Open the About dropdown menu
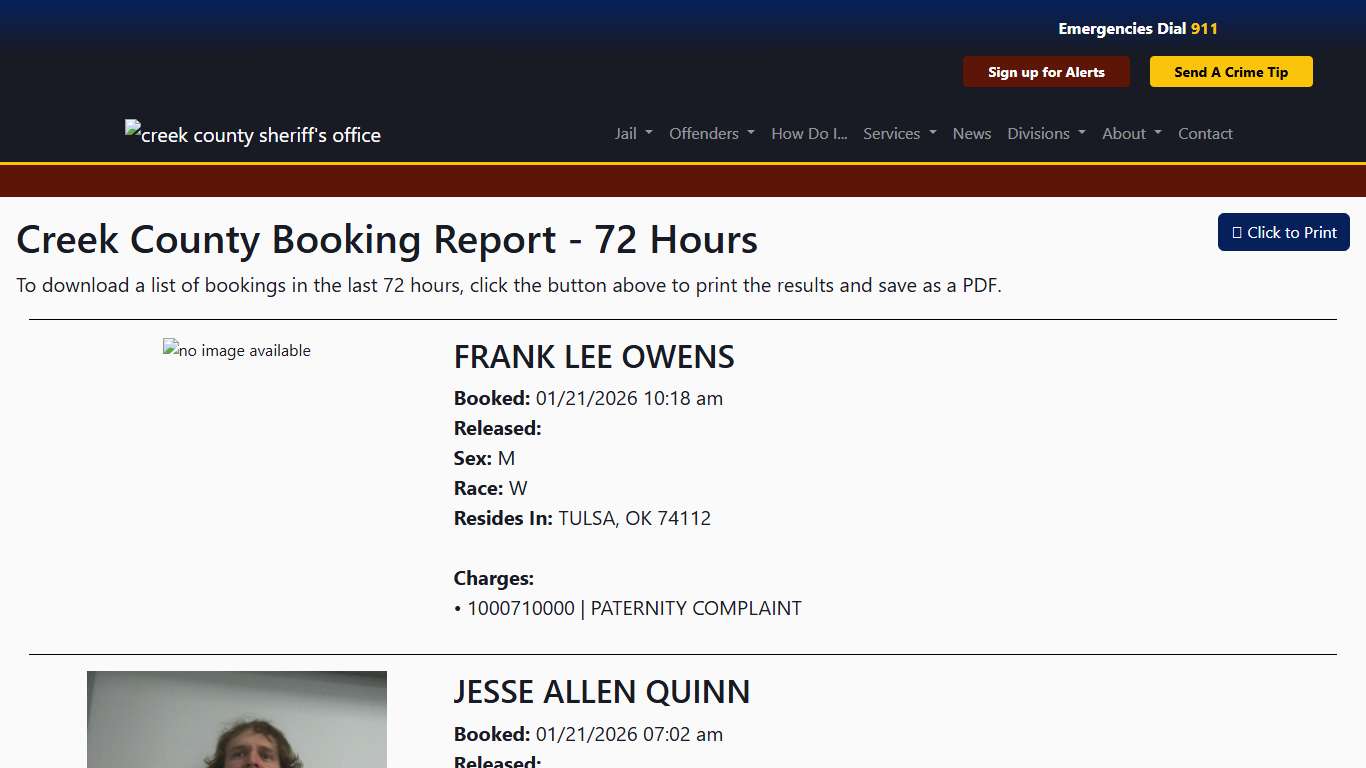The height and width of the screenshot is (768, 1366). pos(1130,133)
